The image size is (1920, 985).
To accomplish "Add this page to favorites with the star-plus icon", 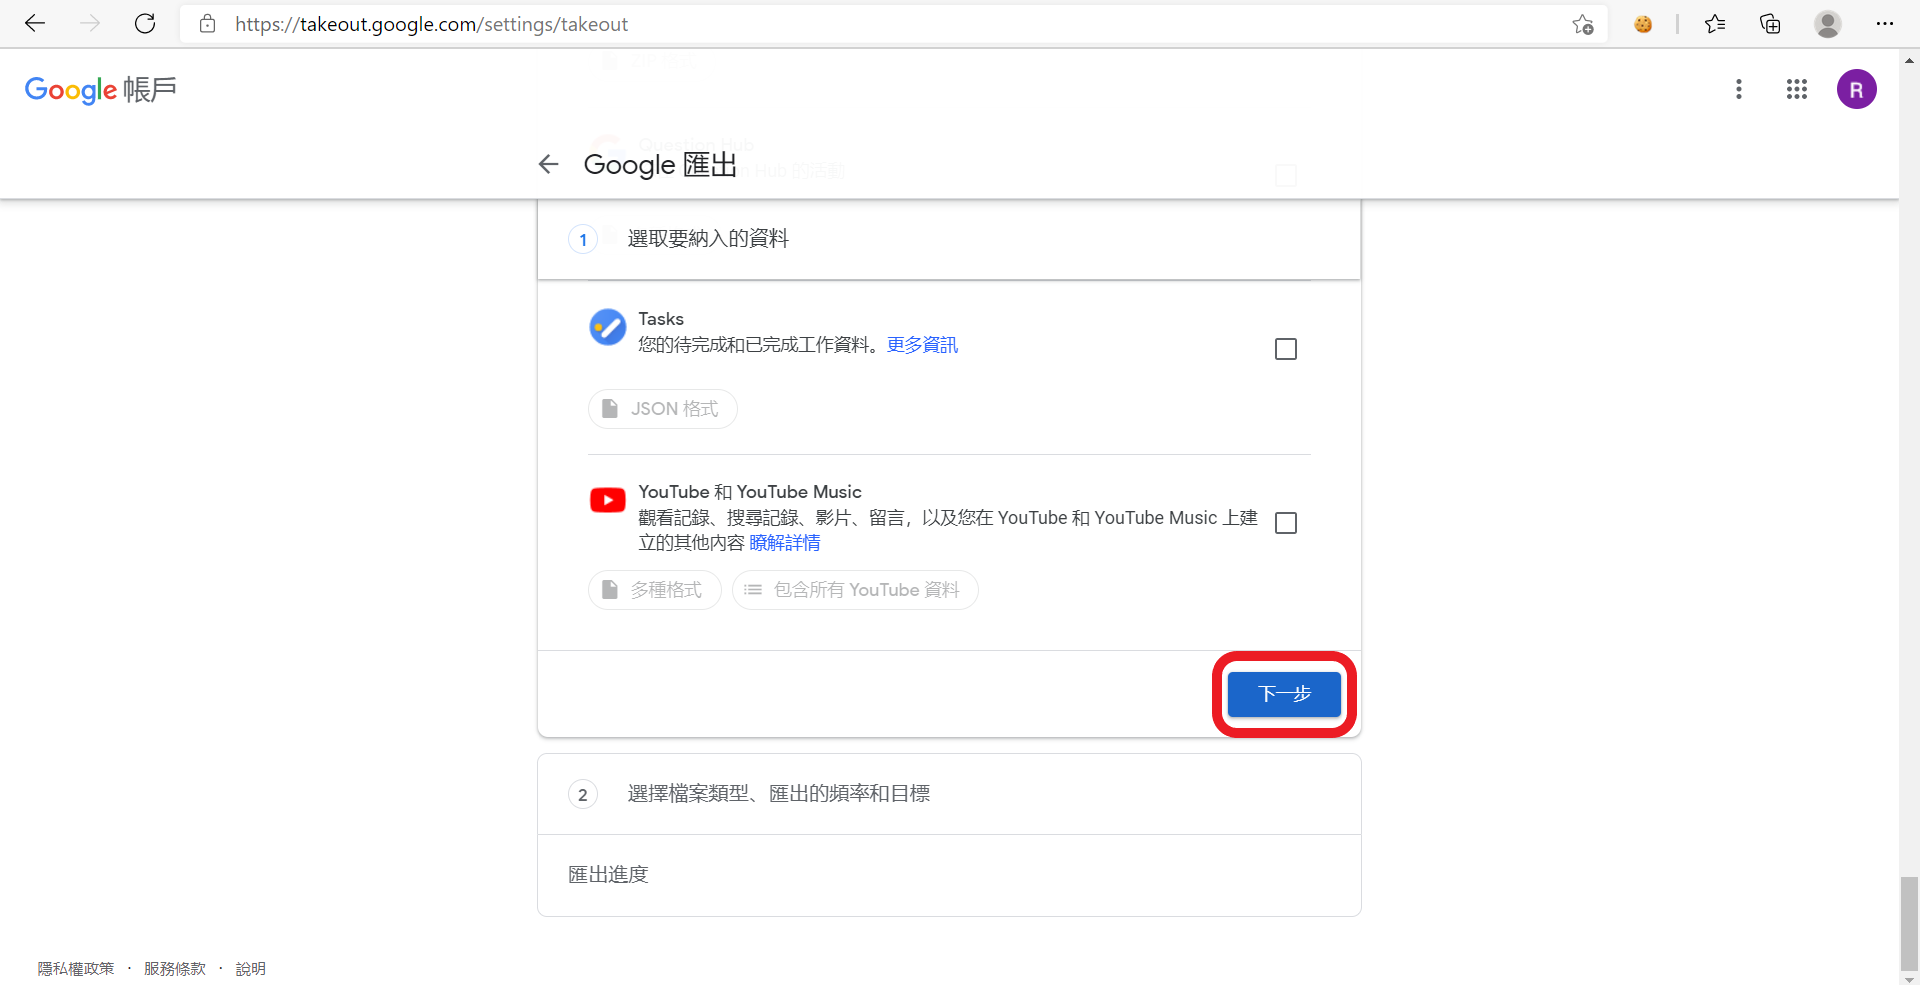I will click(1582, 24).
